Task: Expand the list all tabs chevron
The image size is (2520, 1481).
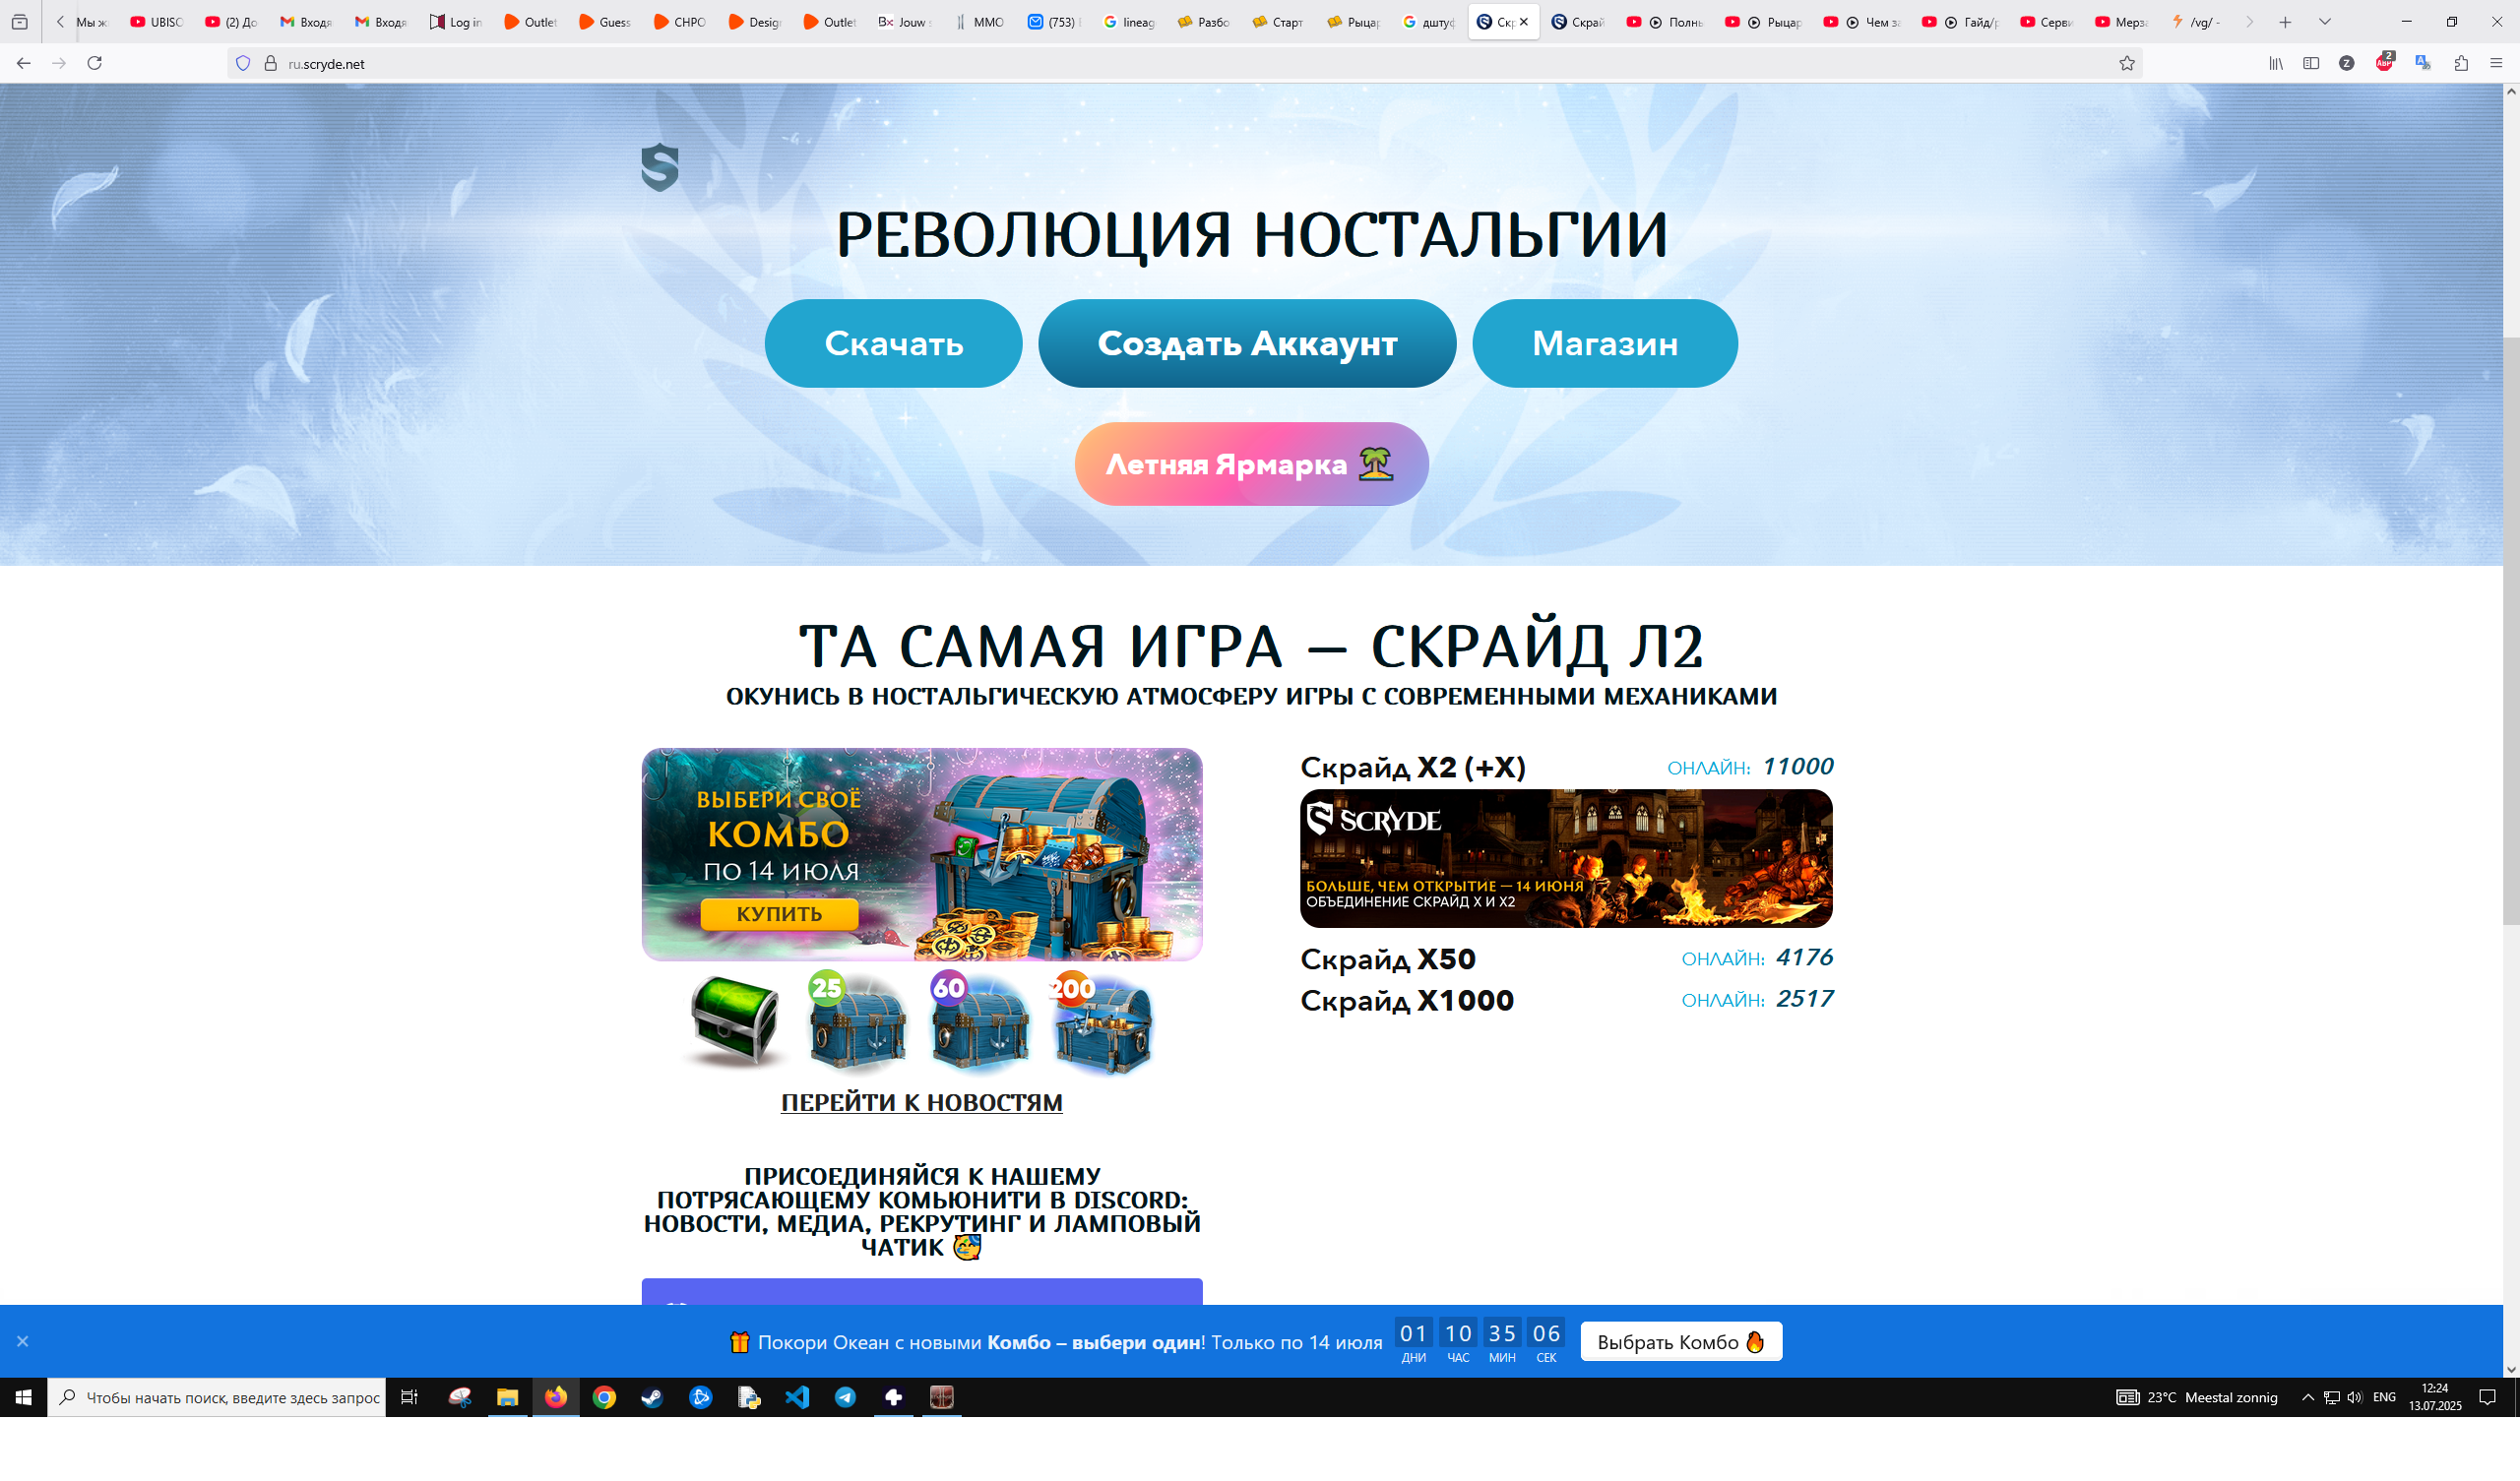Action: pos(2324,22)
